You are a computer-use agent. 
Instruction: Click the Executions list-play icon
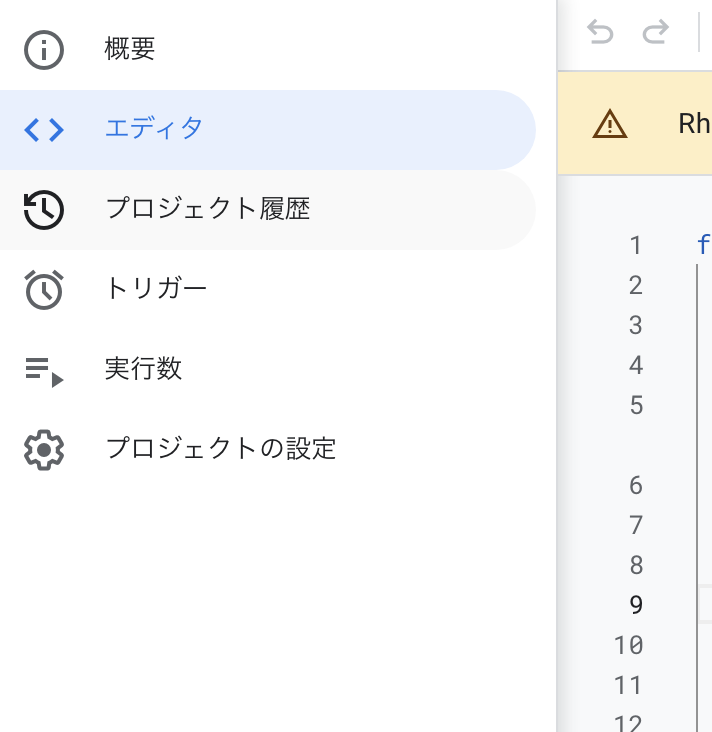44,371
